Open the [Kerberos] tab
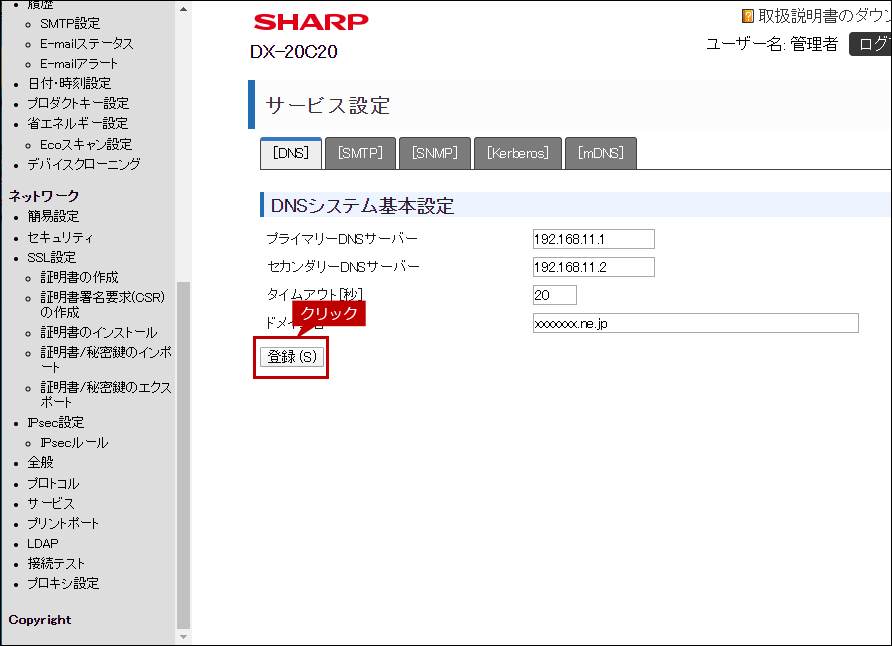The height and width of the screenshot is (646, 892). click(518, 153)
